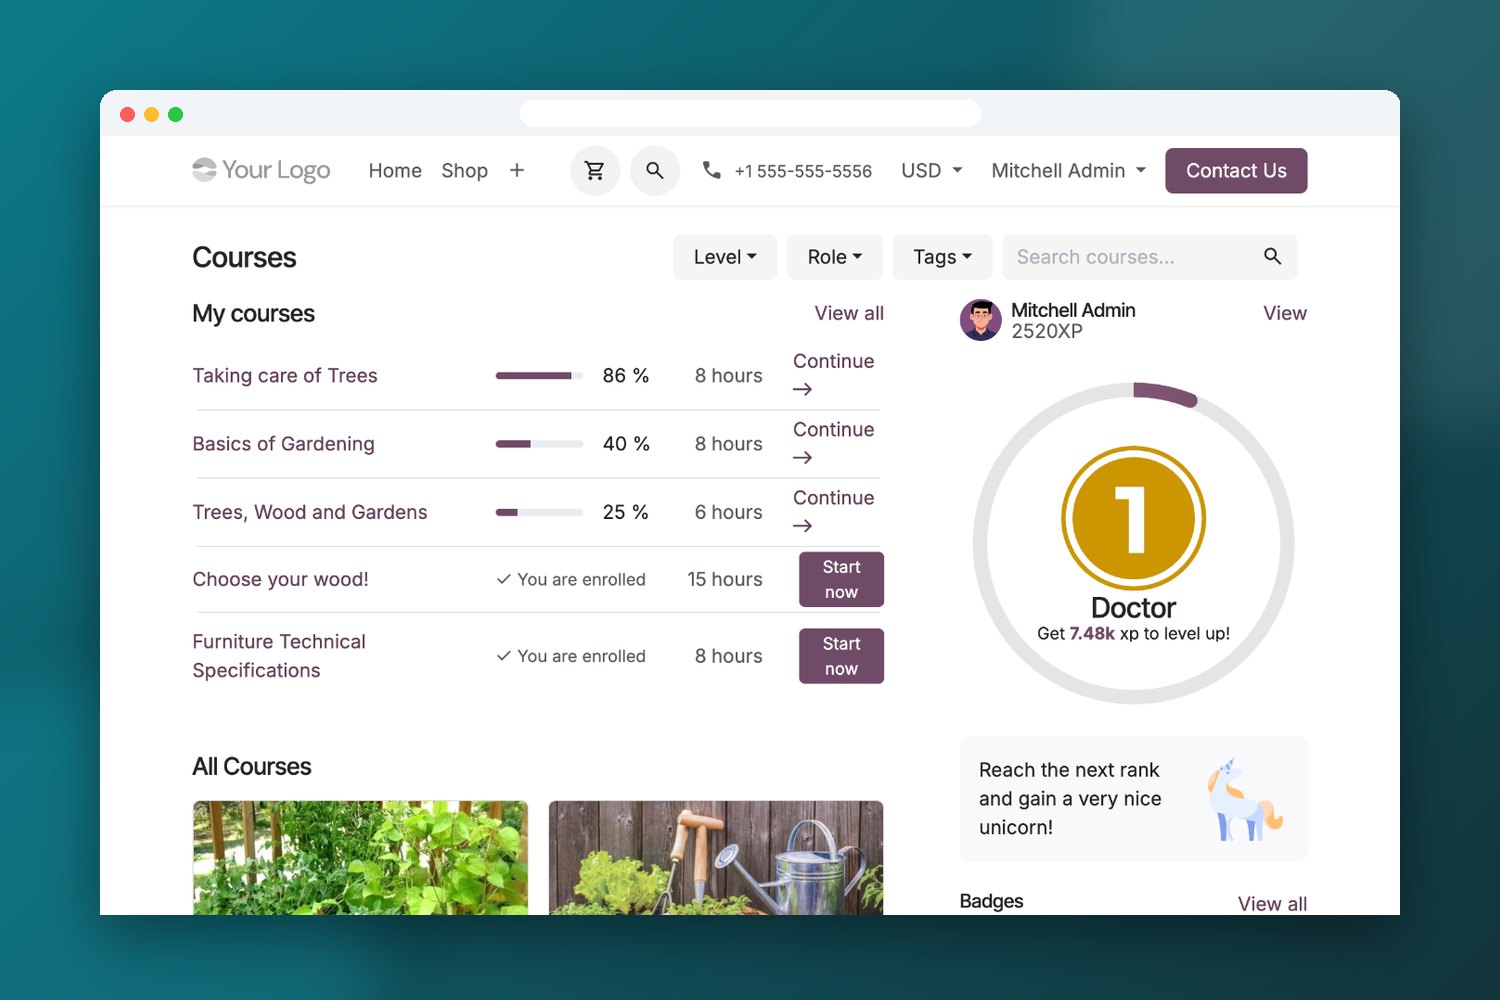Click the plus icon next to Shop

(x=517, y=171)
